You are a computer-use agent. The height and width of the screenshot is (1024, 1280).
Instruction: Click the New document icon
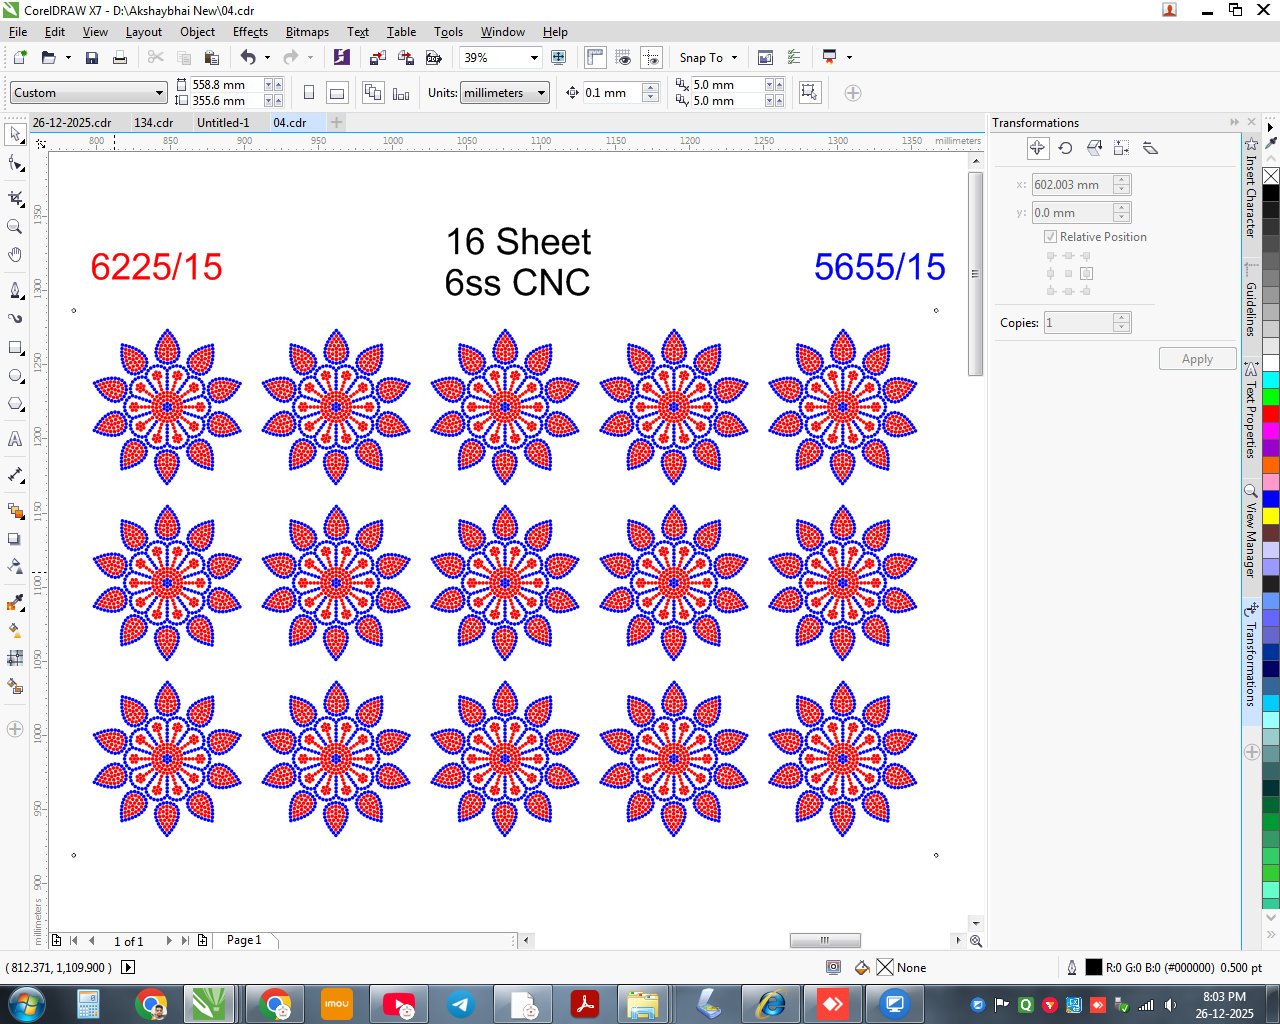(x=20, y=58)
